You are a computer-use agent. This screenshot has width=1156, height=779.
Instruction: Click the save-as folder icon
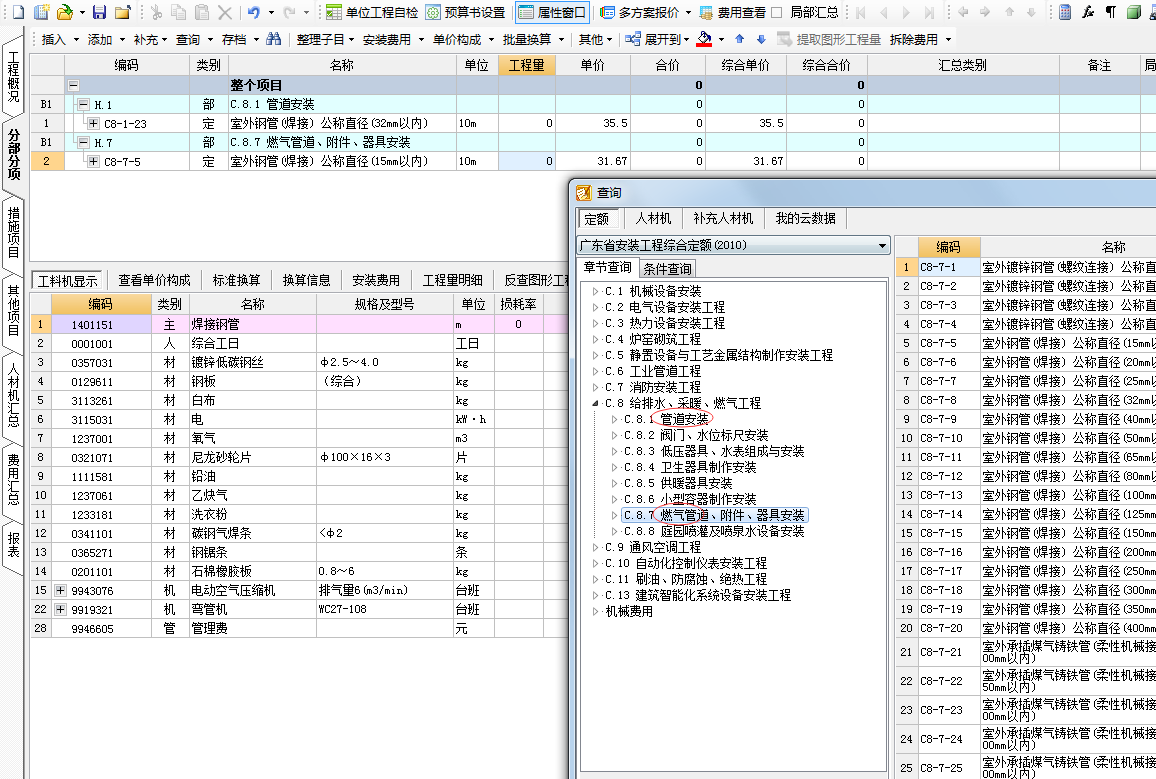point(122,12)
